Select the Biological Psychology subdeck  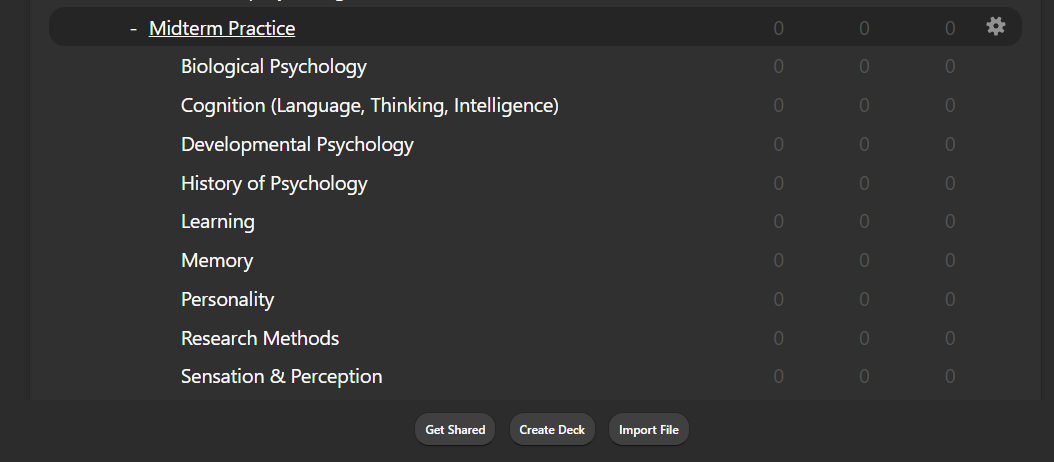pos(274,67)
